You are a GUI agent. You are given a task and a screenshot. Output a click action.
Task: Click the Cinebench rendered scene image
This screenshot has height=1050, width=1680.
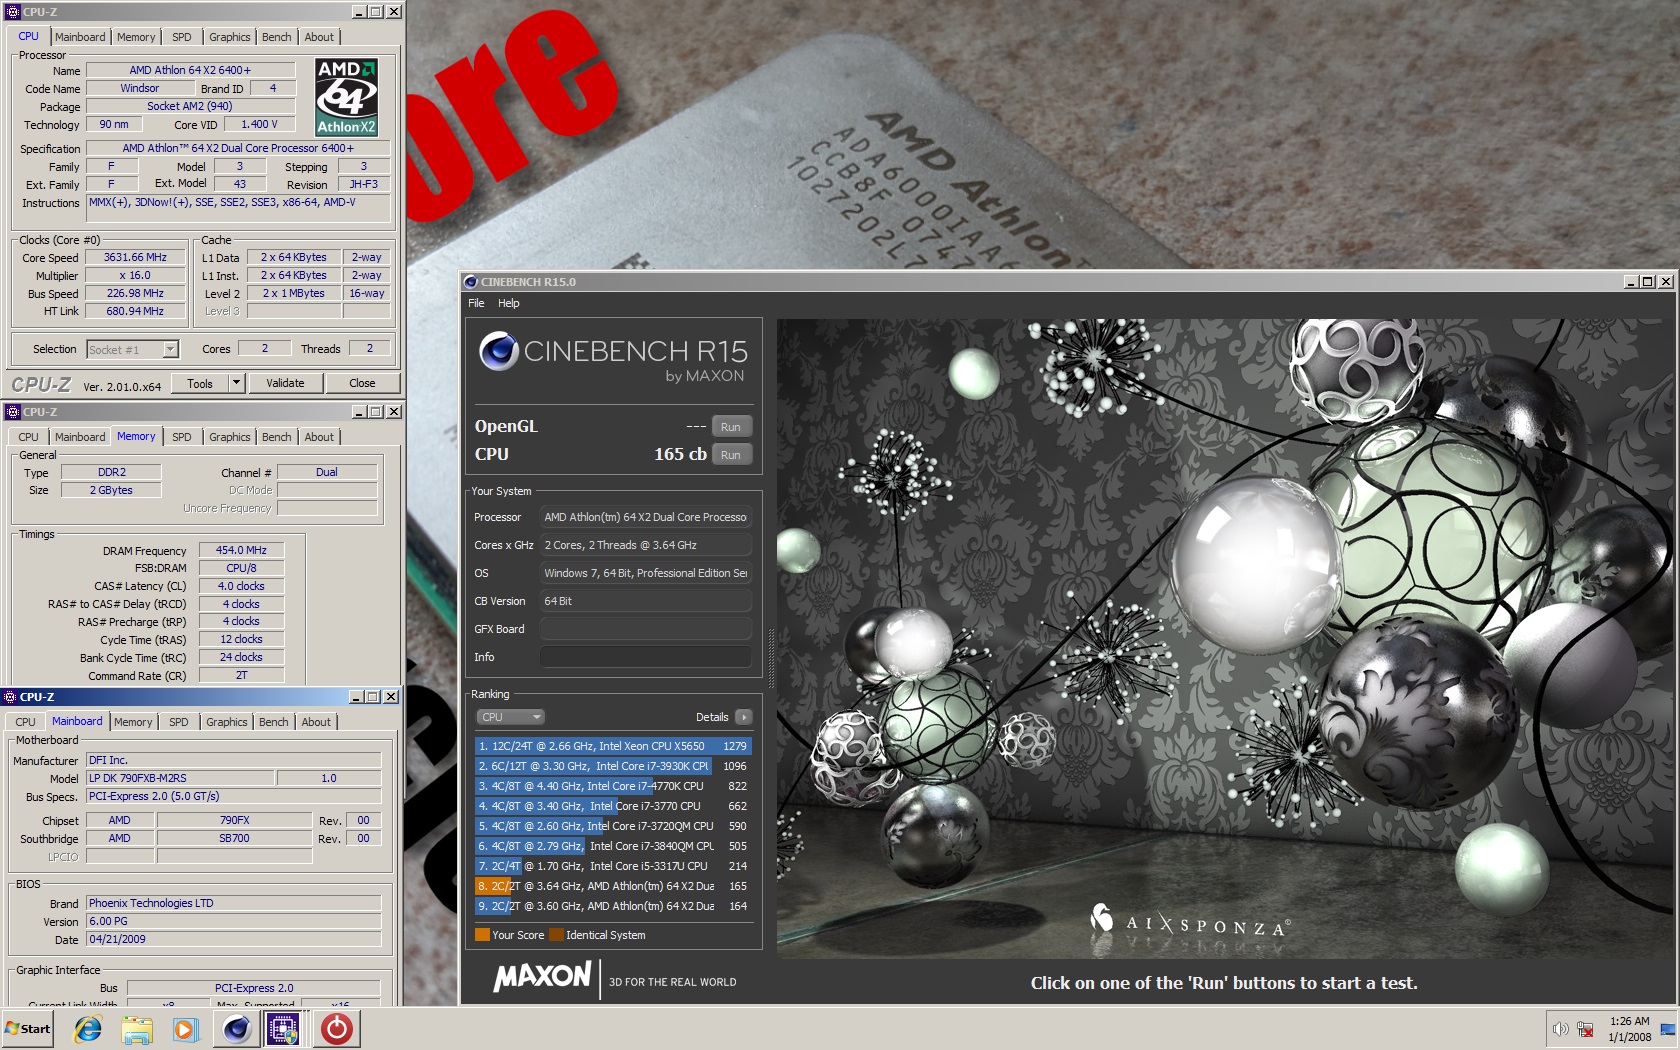[x=1224, y=638]
